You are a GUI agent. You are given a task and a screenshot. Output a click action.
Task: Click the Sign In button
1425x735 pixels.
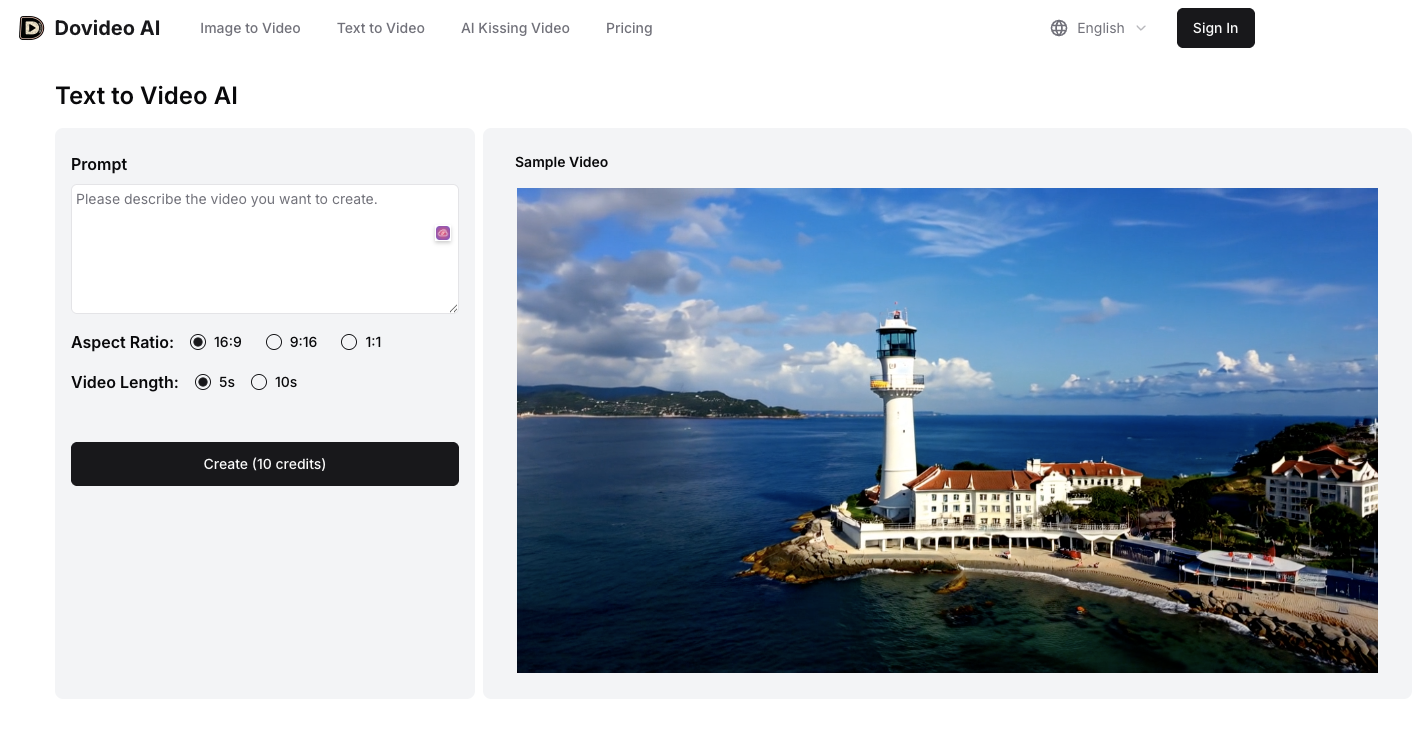[x=1216, y=28]
